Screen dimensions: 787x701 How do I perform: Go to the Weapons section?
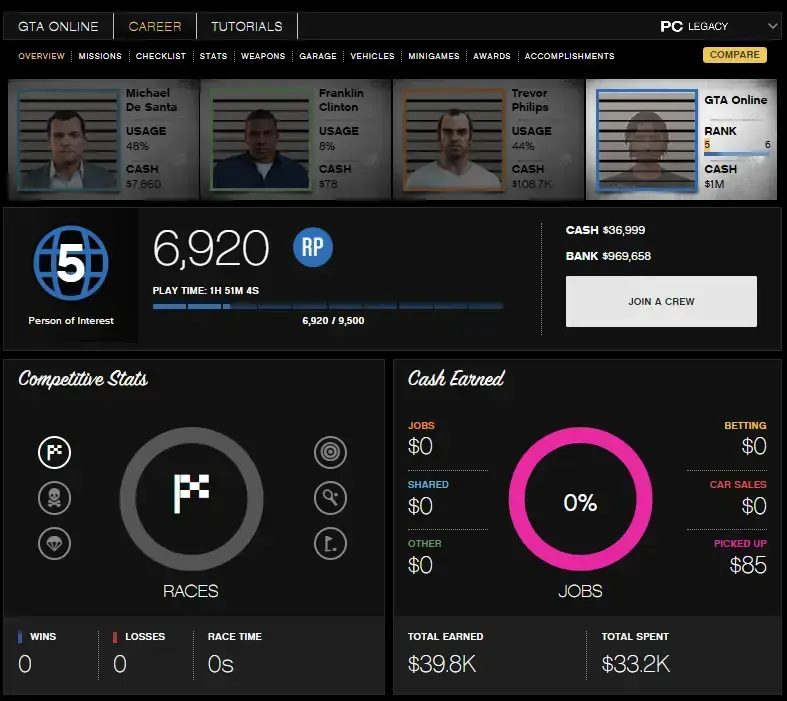[x=263, y=56]
